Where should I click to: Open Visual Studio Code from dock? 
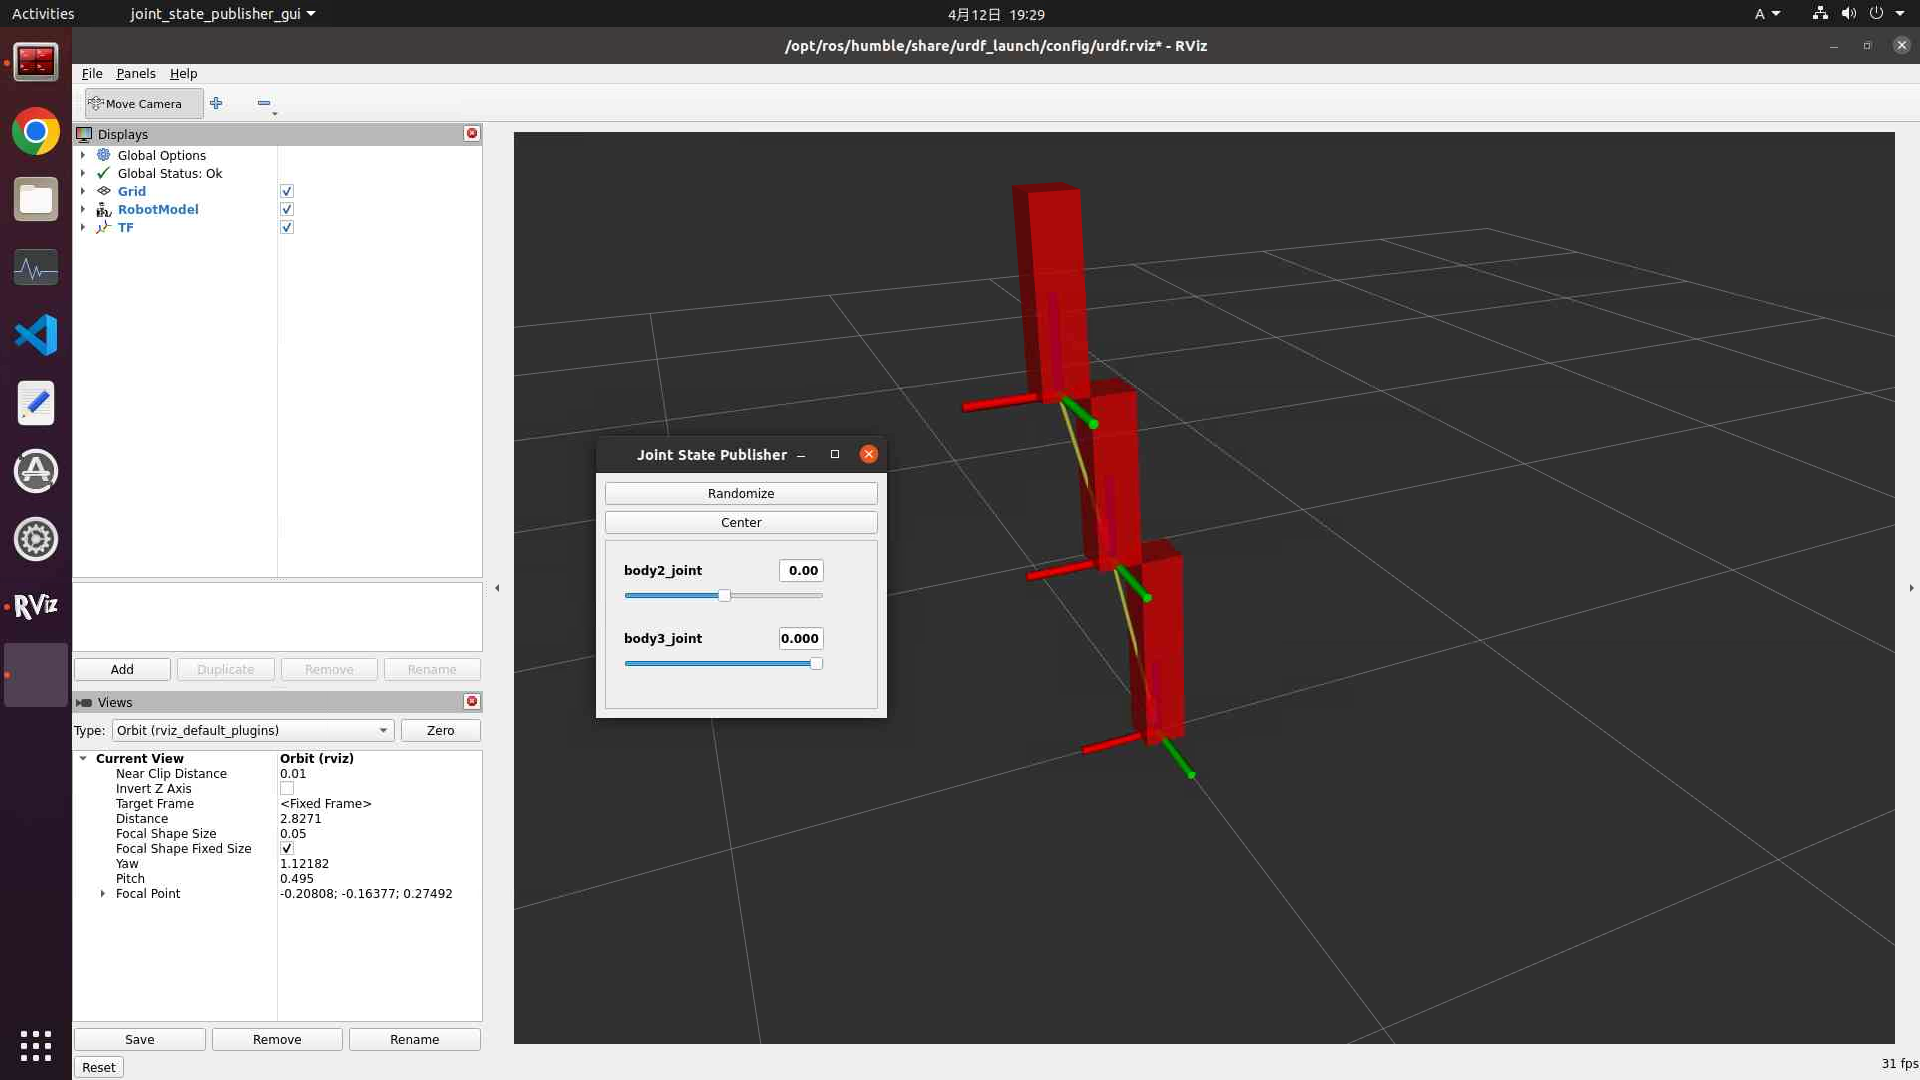coord(36,335)
